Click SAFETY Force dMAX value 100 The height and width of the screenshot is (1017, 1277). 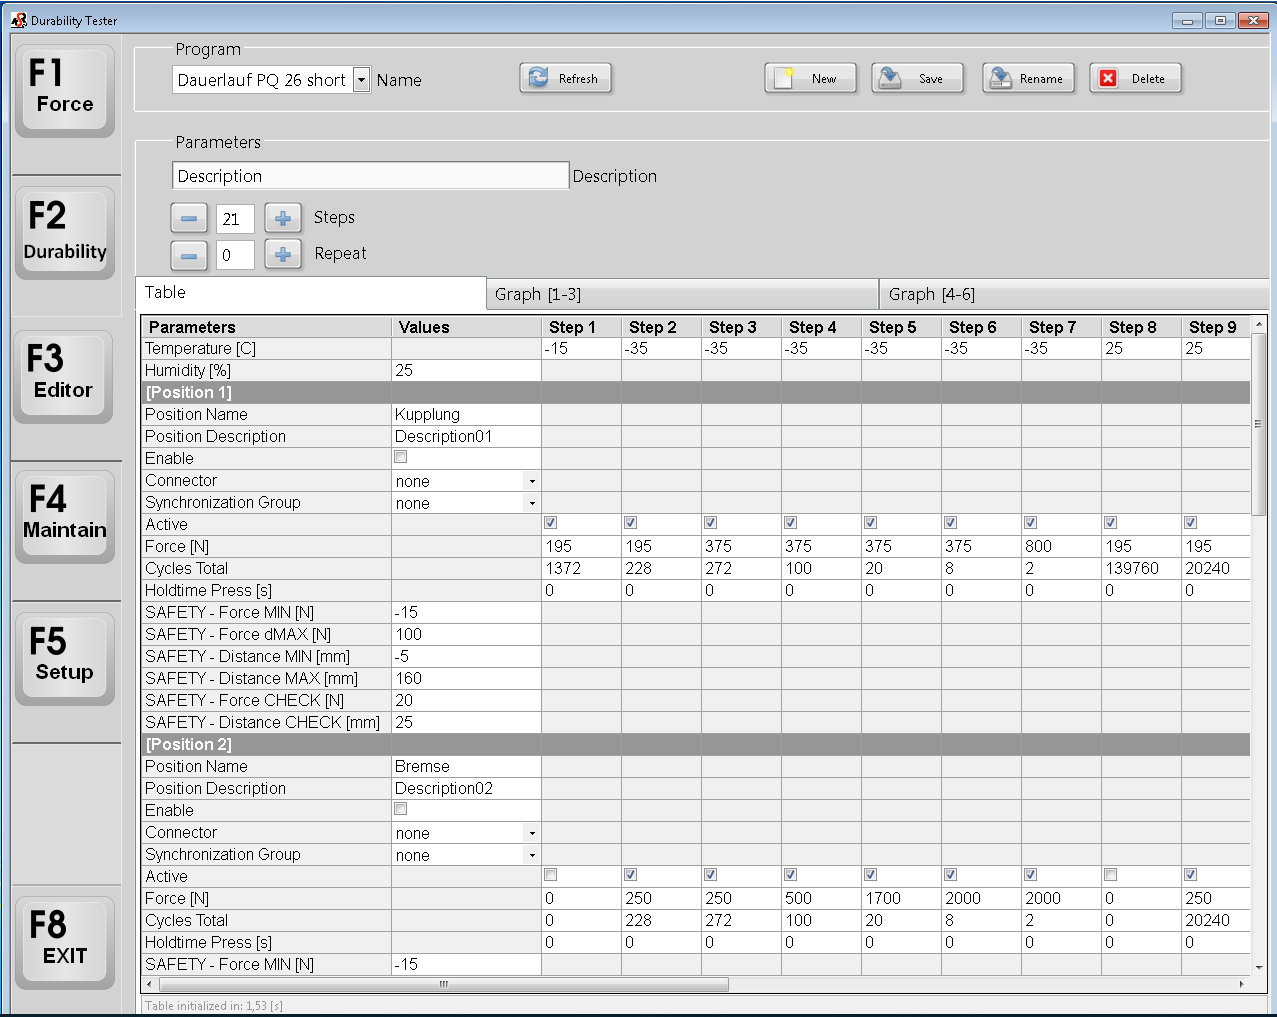click(466, 634)
